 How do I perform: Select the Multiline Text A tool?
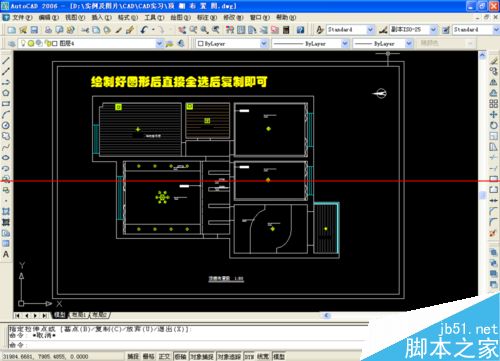[x=6, y=254]
